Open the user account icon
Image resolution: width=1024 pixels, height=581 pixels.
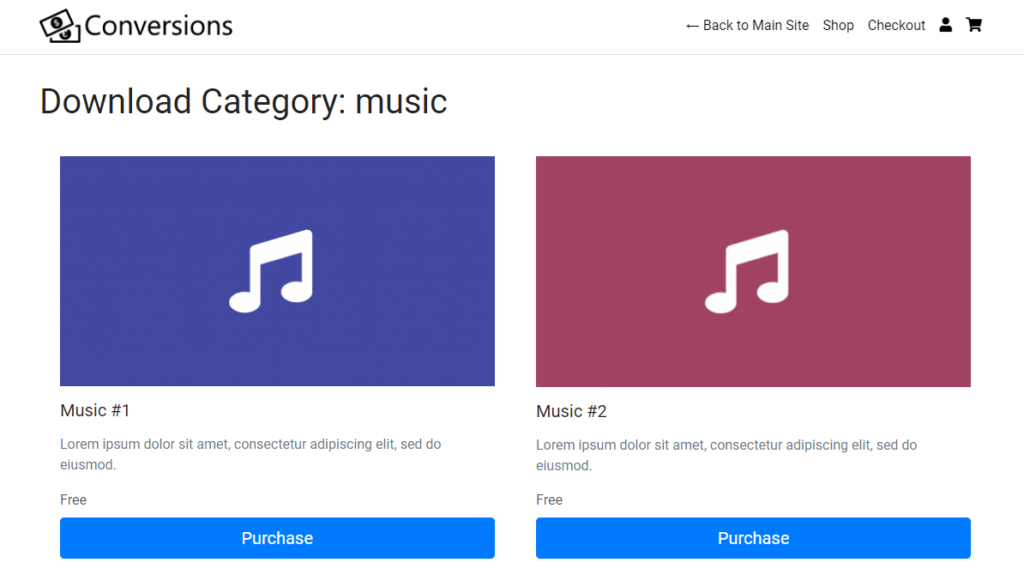tap(945, 24)
